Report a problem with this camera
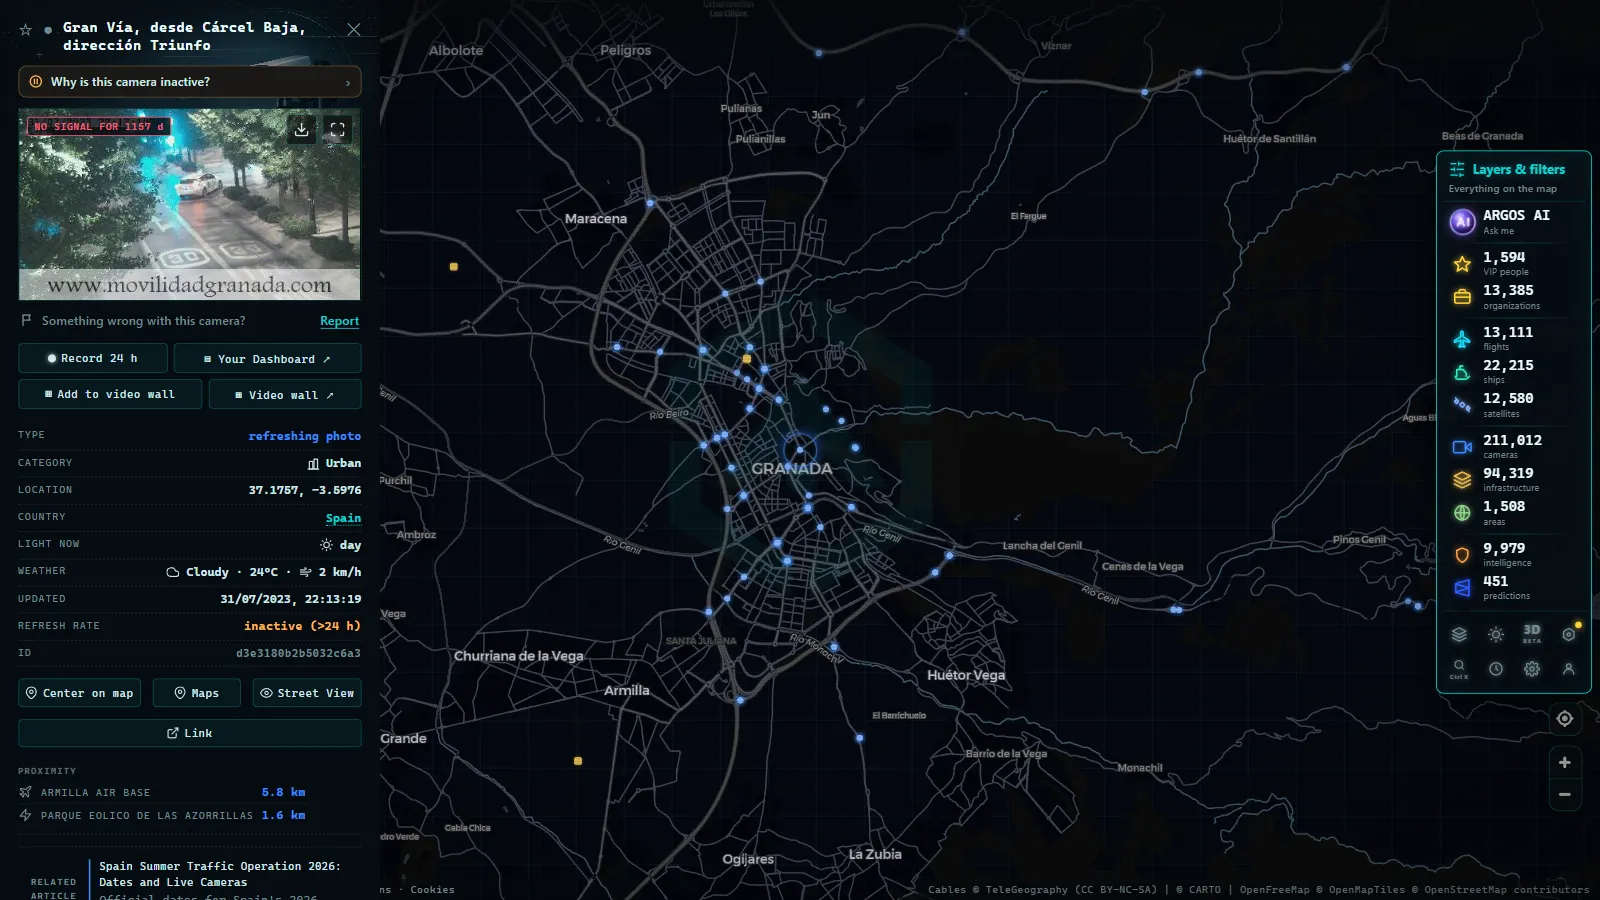Screen dimensions: 1600x900 coord(339,321)
